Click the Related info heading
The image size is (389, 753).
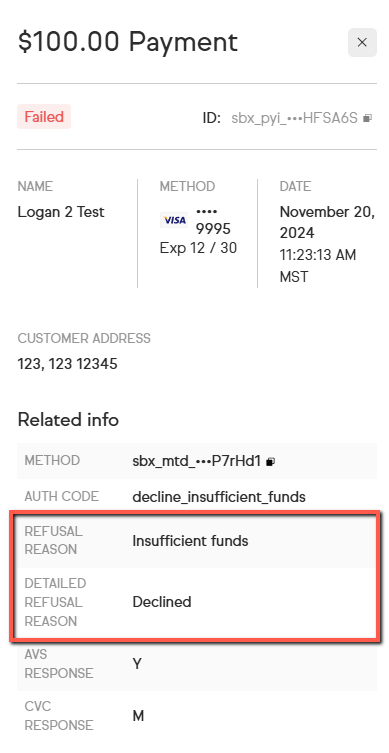pos(68,420)
